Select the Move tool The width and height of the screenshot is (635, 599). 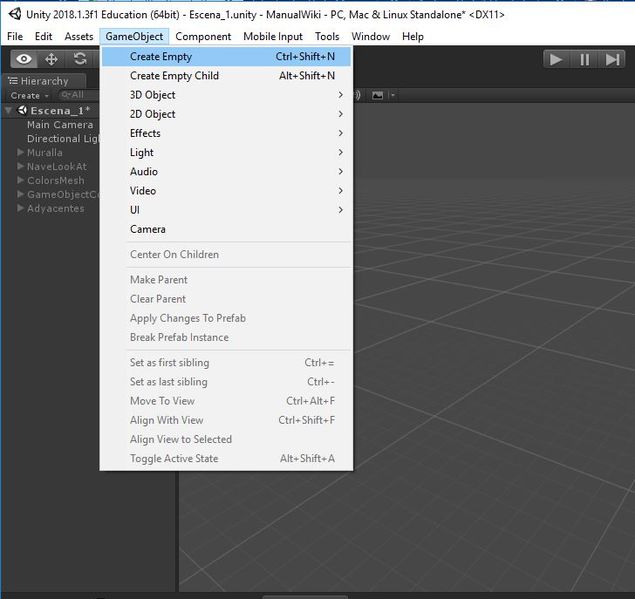click(x=51, y=59)
